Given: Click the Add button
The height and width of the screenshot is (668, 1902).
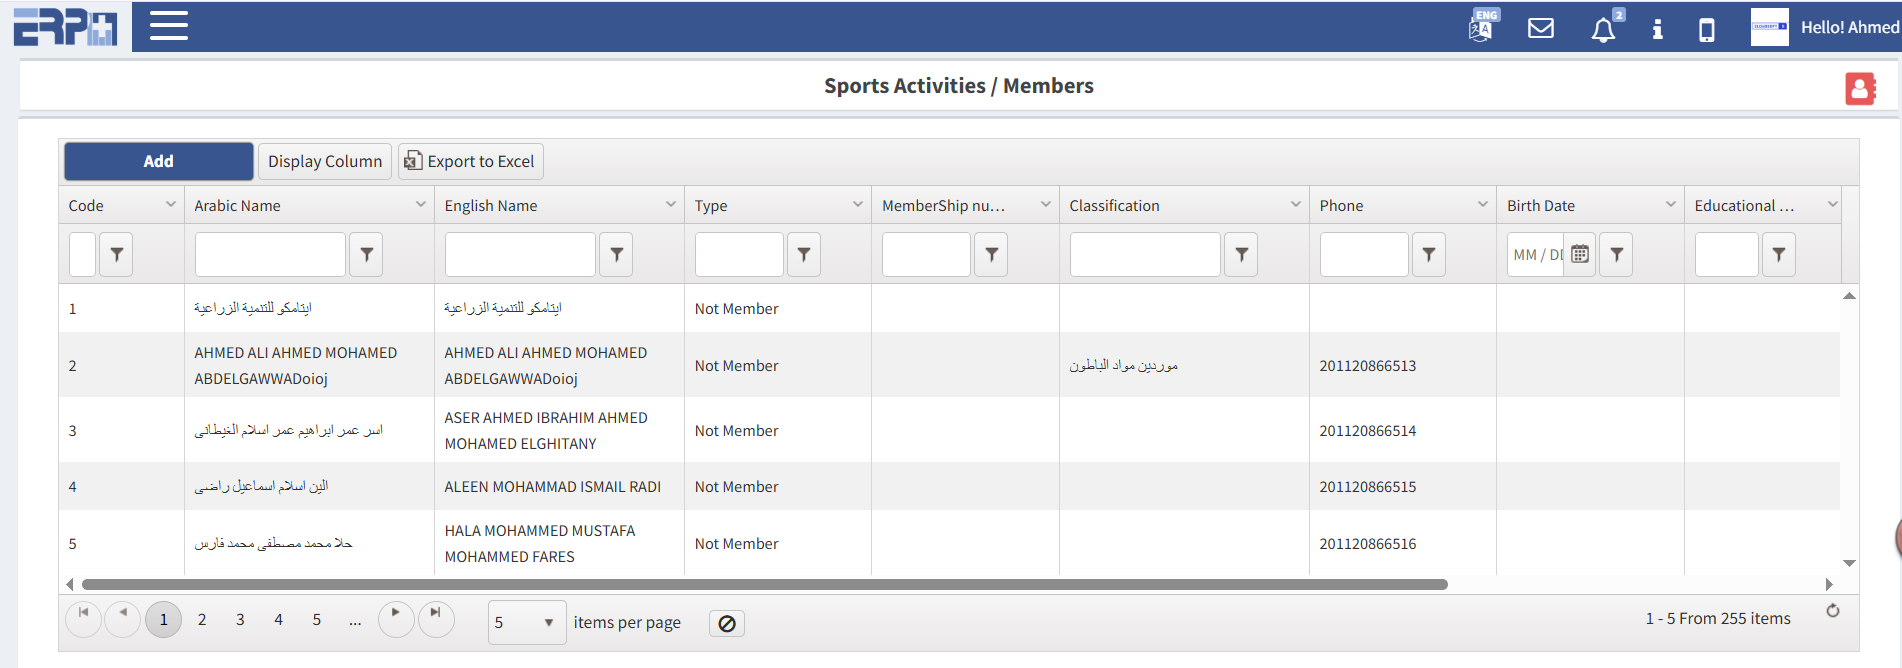Looking at the screenshot, I should point(158,161).
